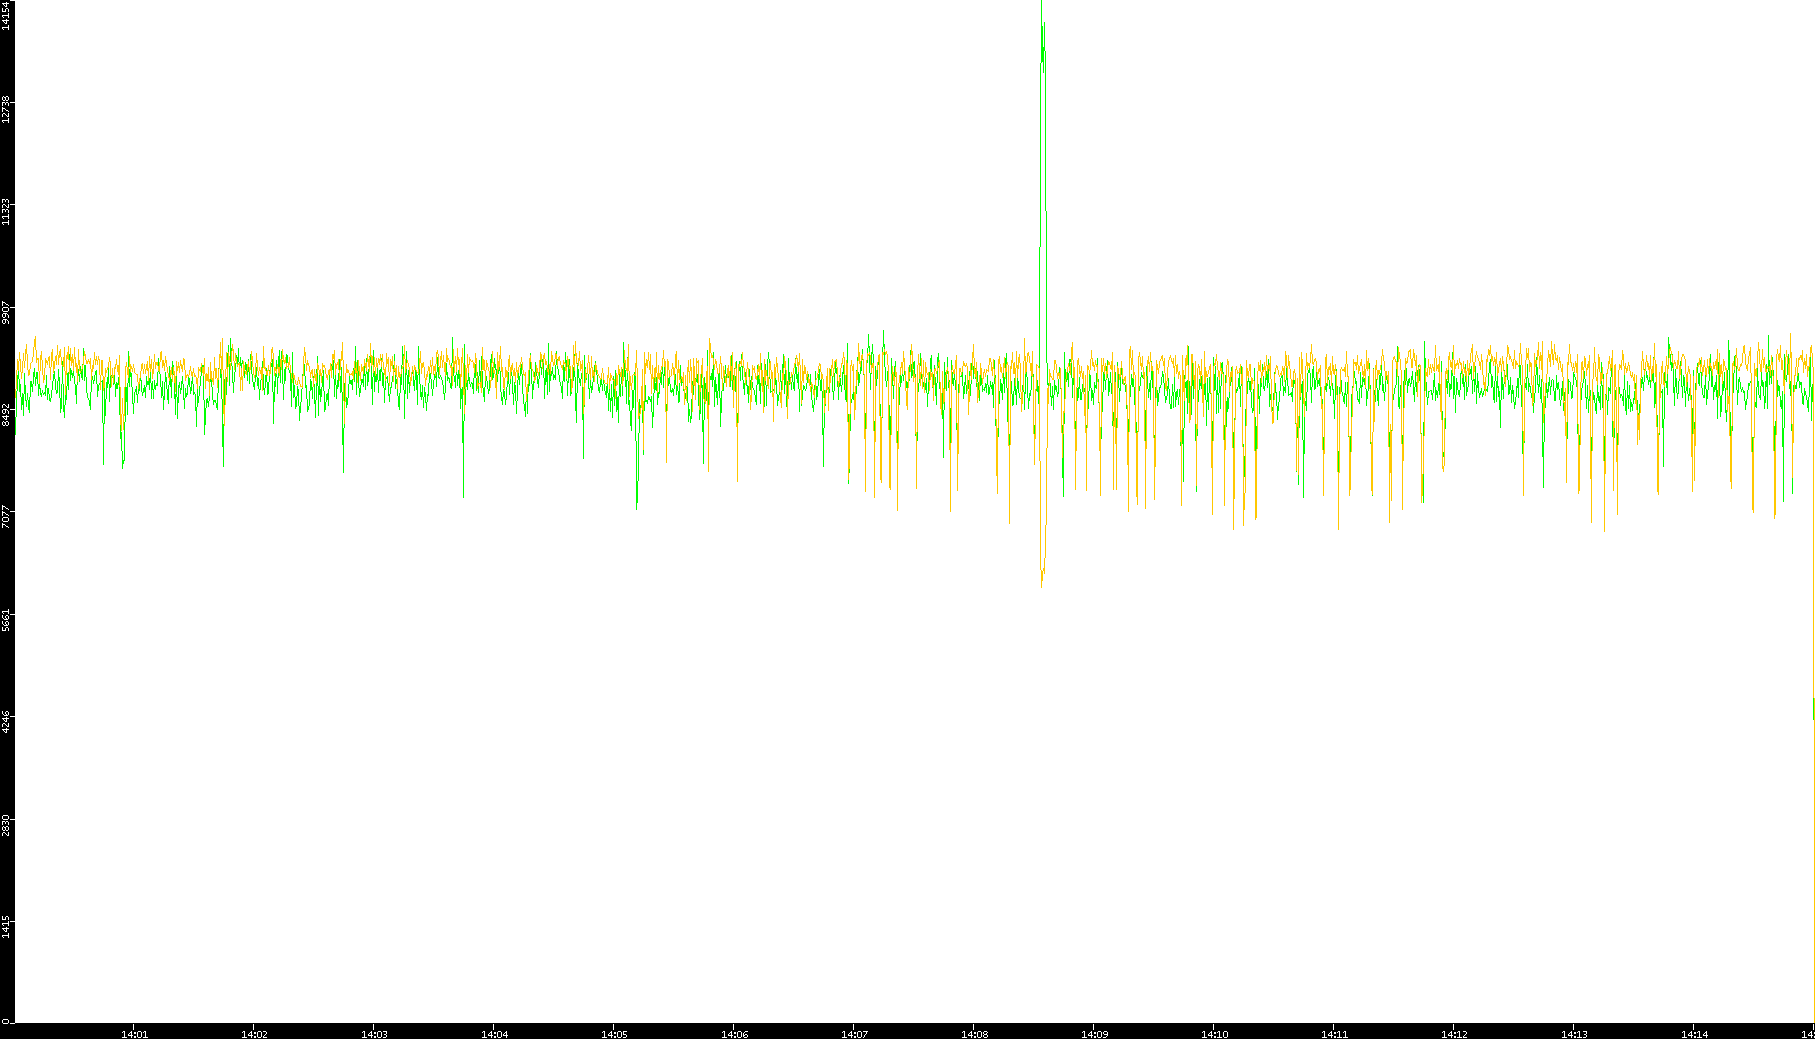The width and height of the screenshot is (1815, 1039).
Task: Select the 12738 vertical axis label
Action: tap(6, 108)
